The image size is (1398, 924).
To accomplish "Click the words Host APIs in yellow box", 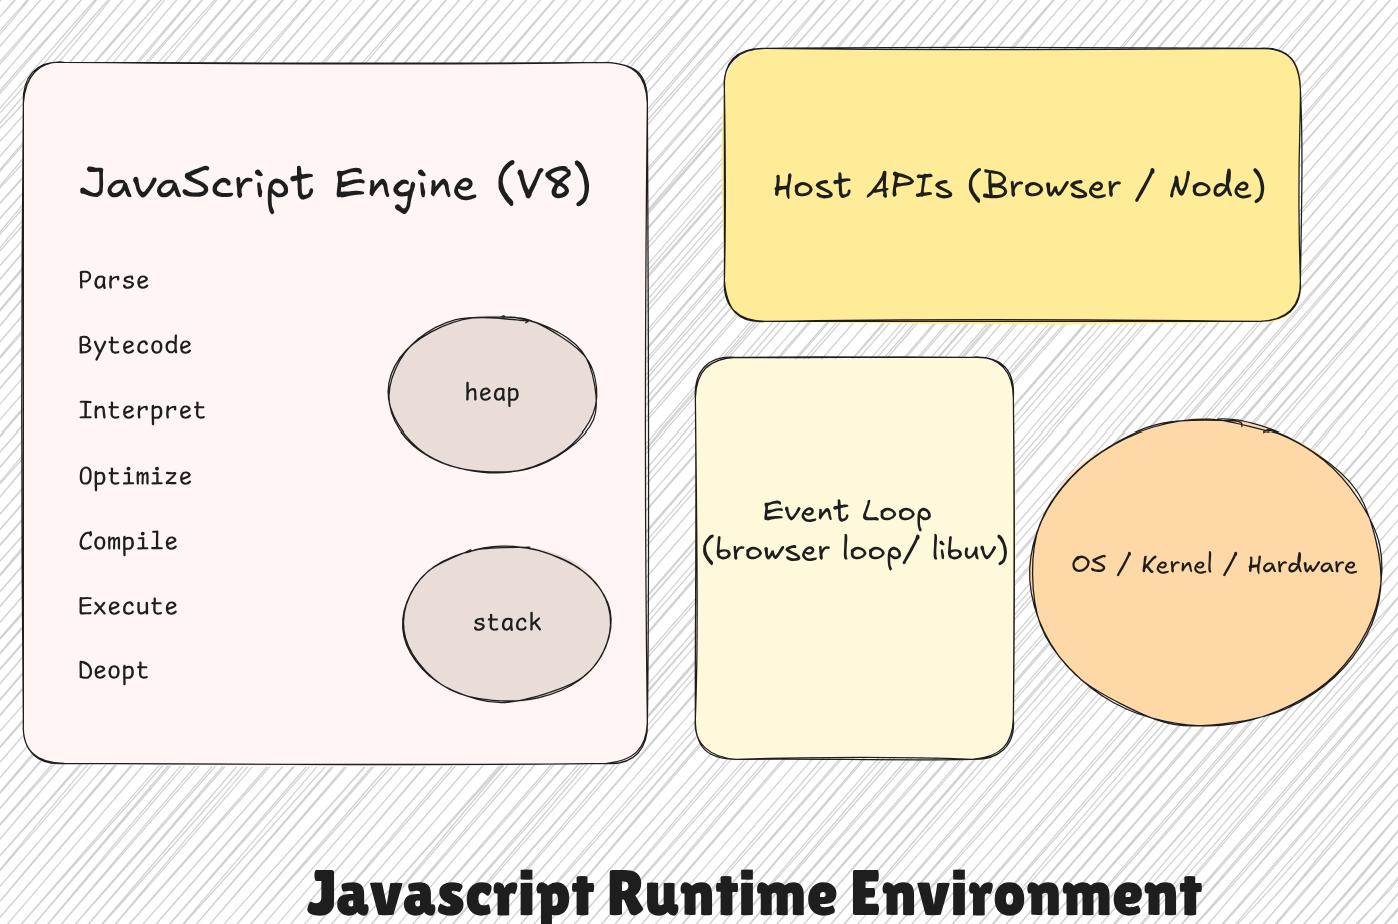I will pos(862,187).
